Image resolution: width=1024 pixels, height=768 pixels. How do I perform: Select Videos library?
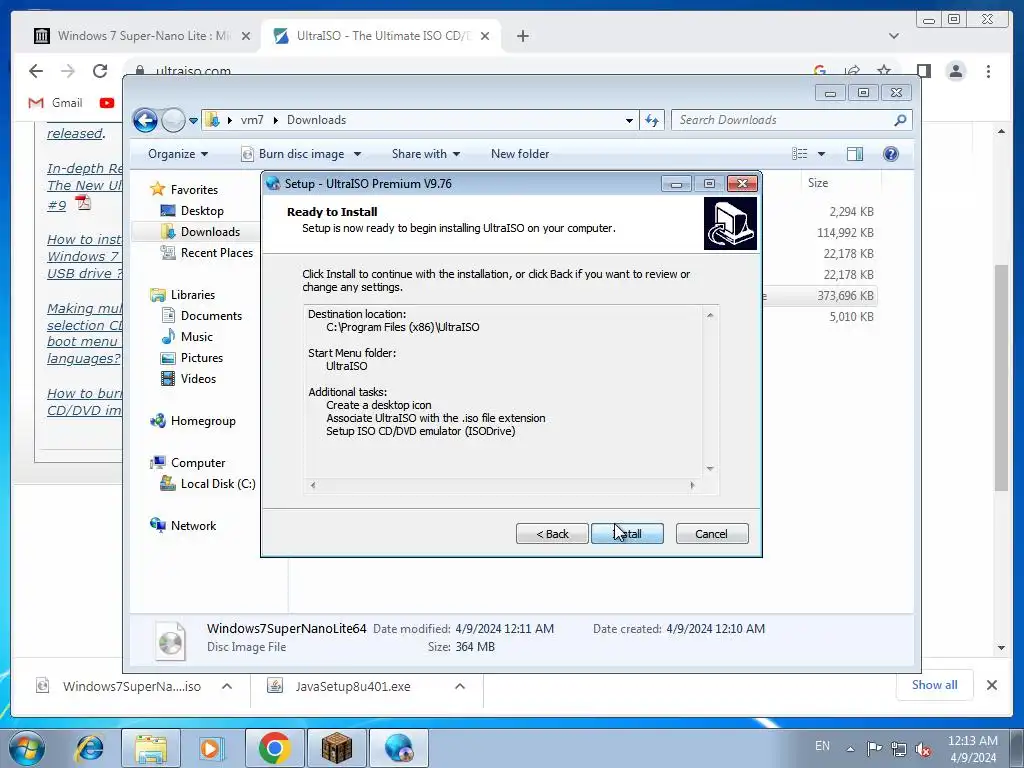(198, 378)
